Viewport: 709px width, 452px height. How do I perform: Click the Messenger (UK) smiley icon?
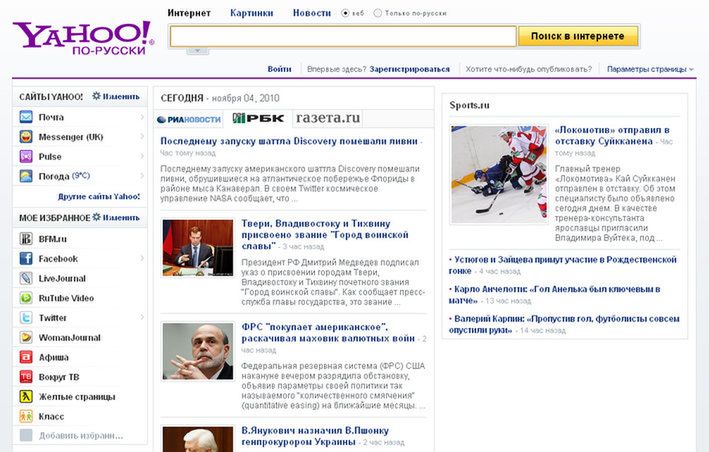(26, 137)
